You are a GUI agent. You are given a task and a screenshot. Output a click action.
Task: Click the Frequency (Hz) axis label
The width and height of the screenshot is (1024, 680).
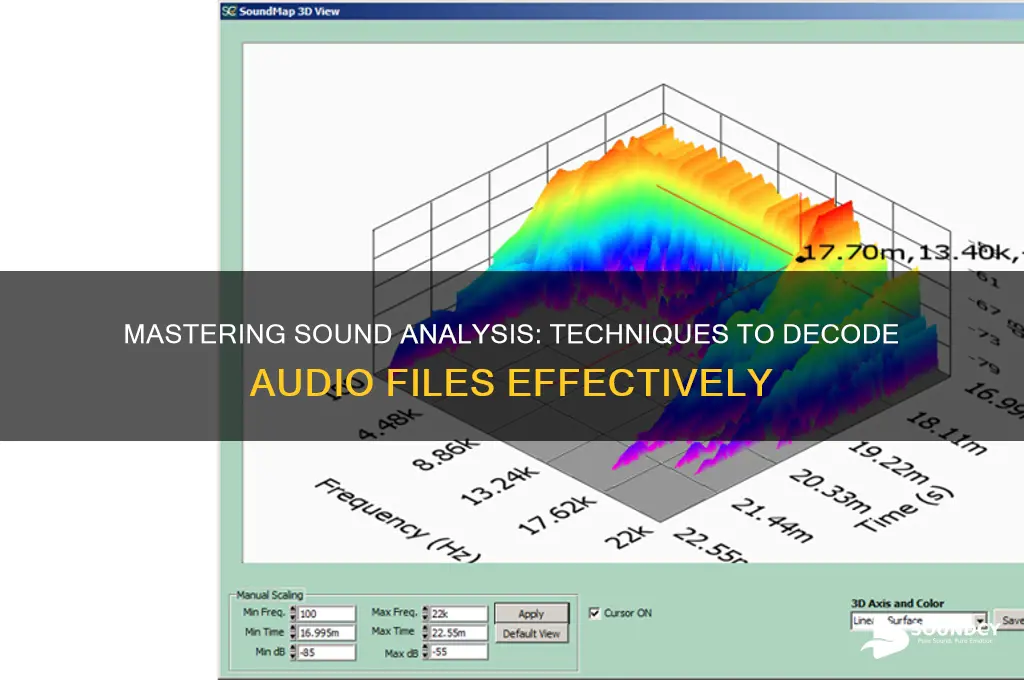tap(400, 521)
